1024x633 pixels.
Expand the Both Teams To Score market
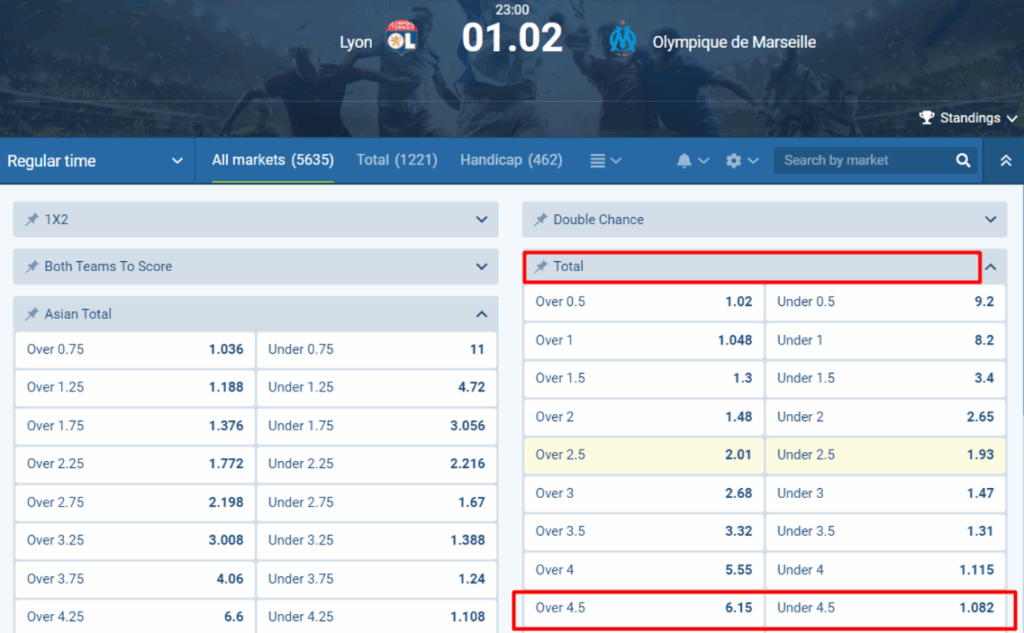pos(481,267)
